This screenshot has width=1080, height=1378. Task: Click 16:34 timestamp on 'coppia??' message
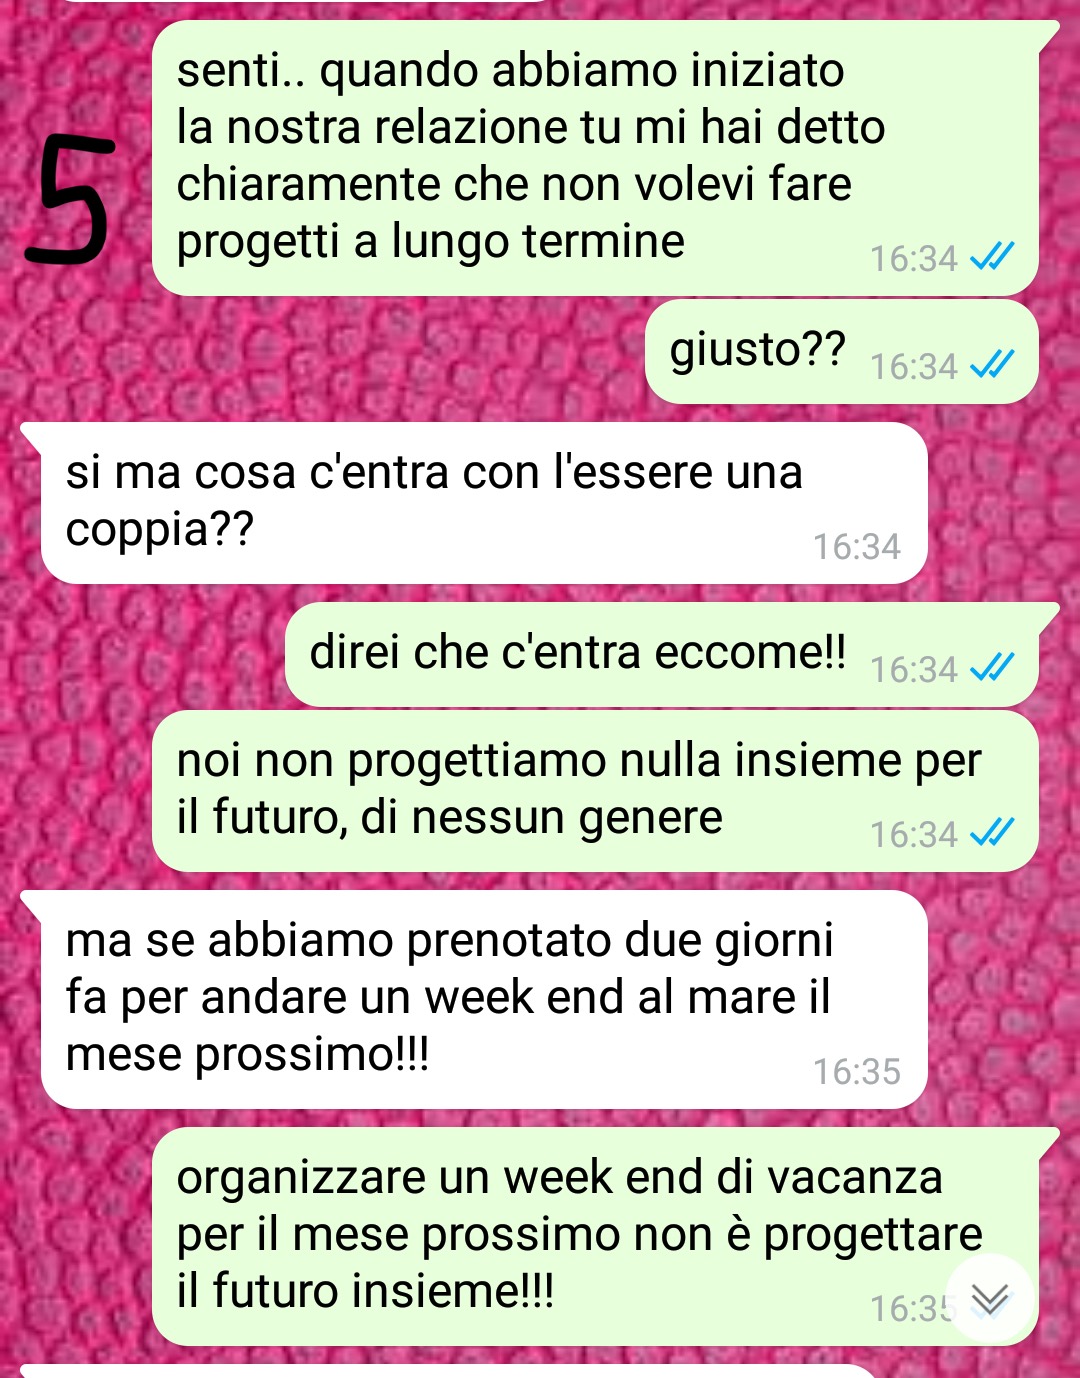point(857,547)
